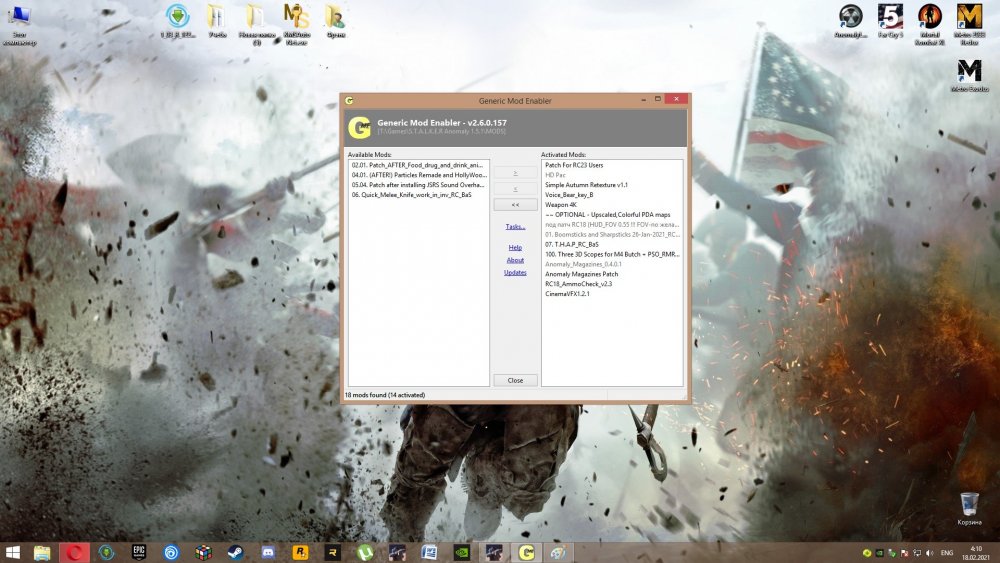Select 'CinemaVFX1.2.1' in Activated Mods list

(567, 294)
